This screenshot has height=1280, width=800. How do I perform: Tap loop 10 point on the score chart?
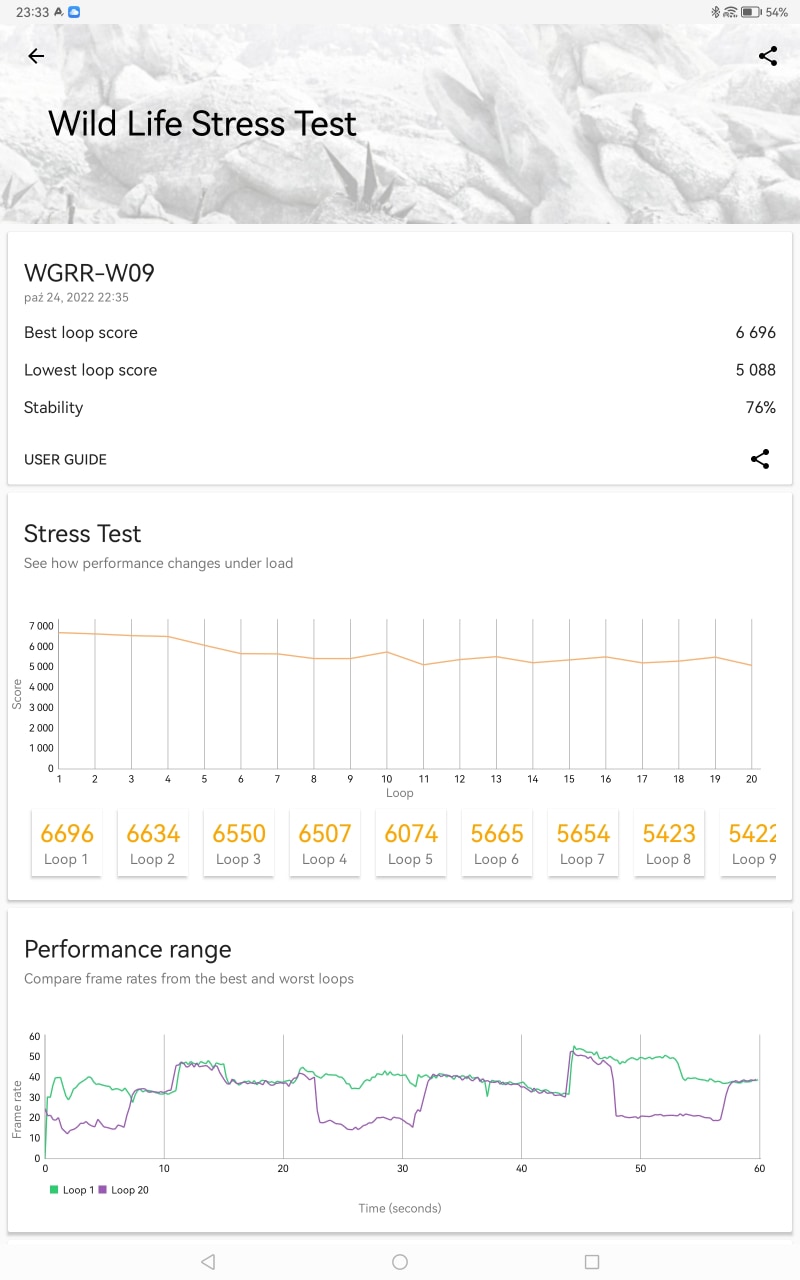pyautogui.click(x=387, y=652)
